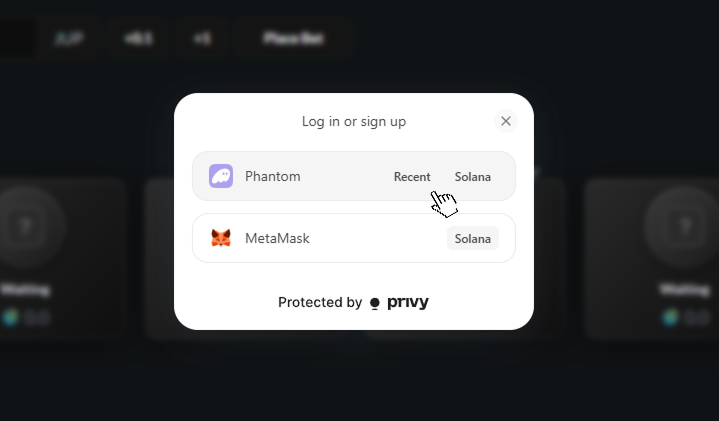Click the globe token icon at bottom left
The height and width of the screenshot is (421, 719).
(11, 317)
